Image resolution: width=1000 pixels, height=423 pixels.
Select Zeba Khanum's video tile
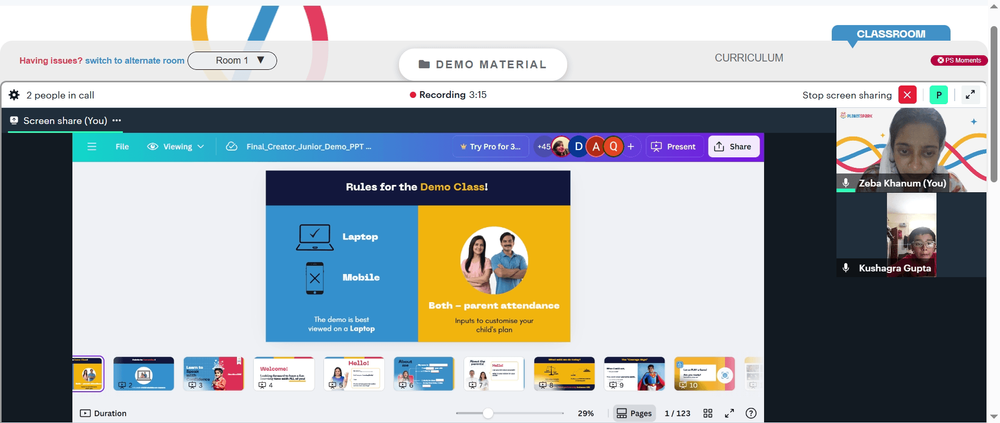(911, 150)
